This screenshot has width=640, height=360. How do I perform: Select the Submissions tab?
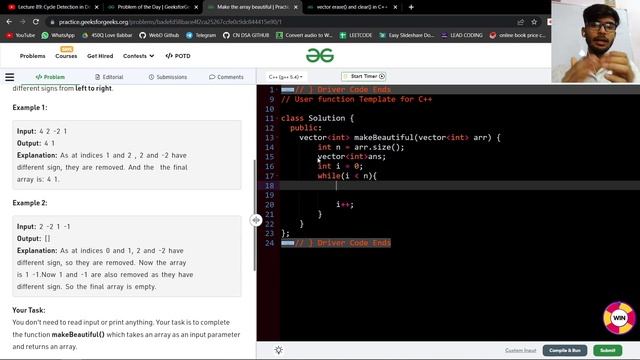pos(168,77)
